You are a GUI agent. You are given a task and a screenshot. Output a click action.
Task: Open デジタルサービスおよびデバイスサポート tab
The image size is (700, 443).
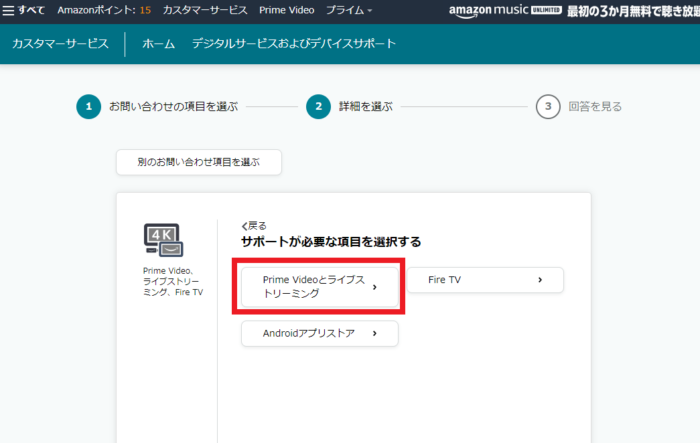pyautogui.click(x=294, y=43)
